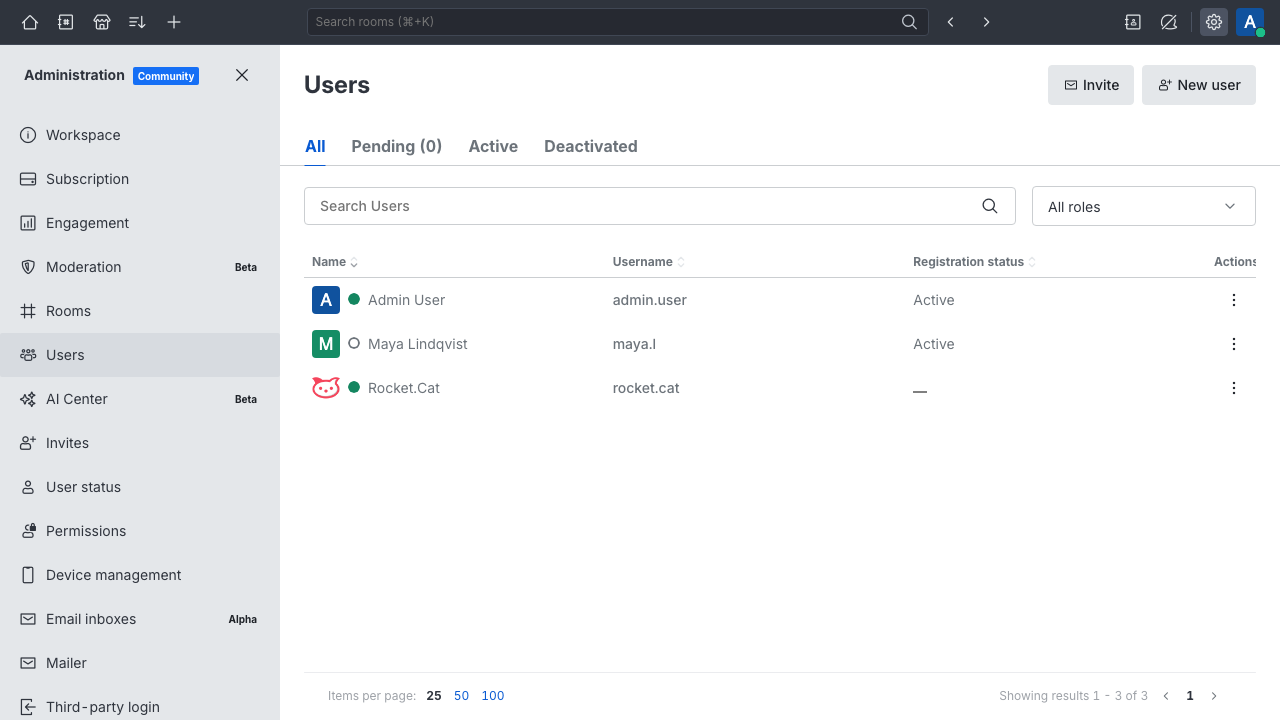Click the Rocket.Cat avatar
This screenshot has width=1280, height=720.
(326, 388)
